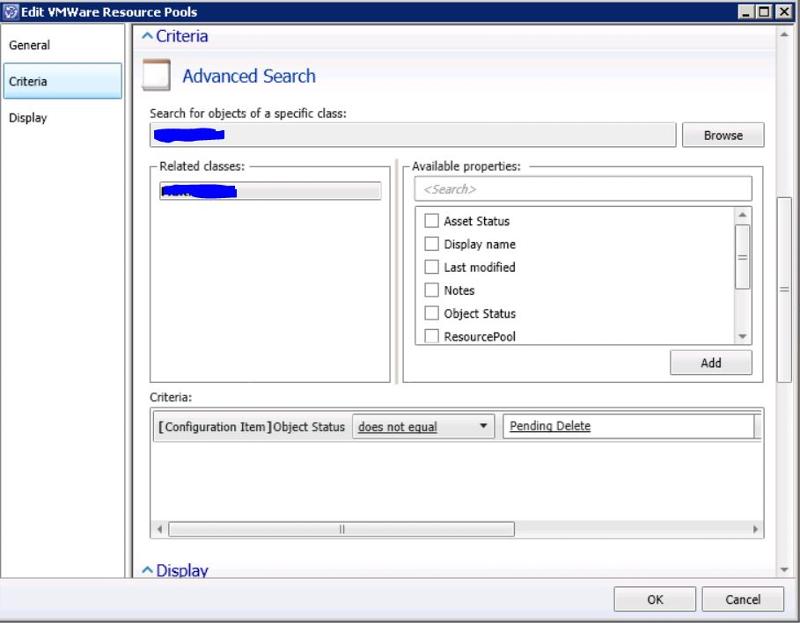Click the Pending Delete value field

629,426
